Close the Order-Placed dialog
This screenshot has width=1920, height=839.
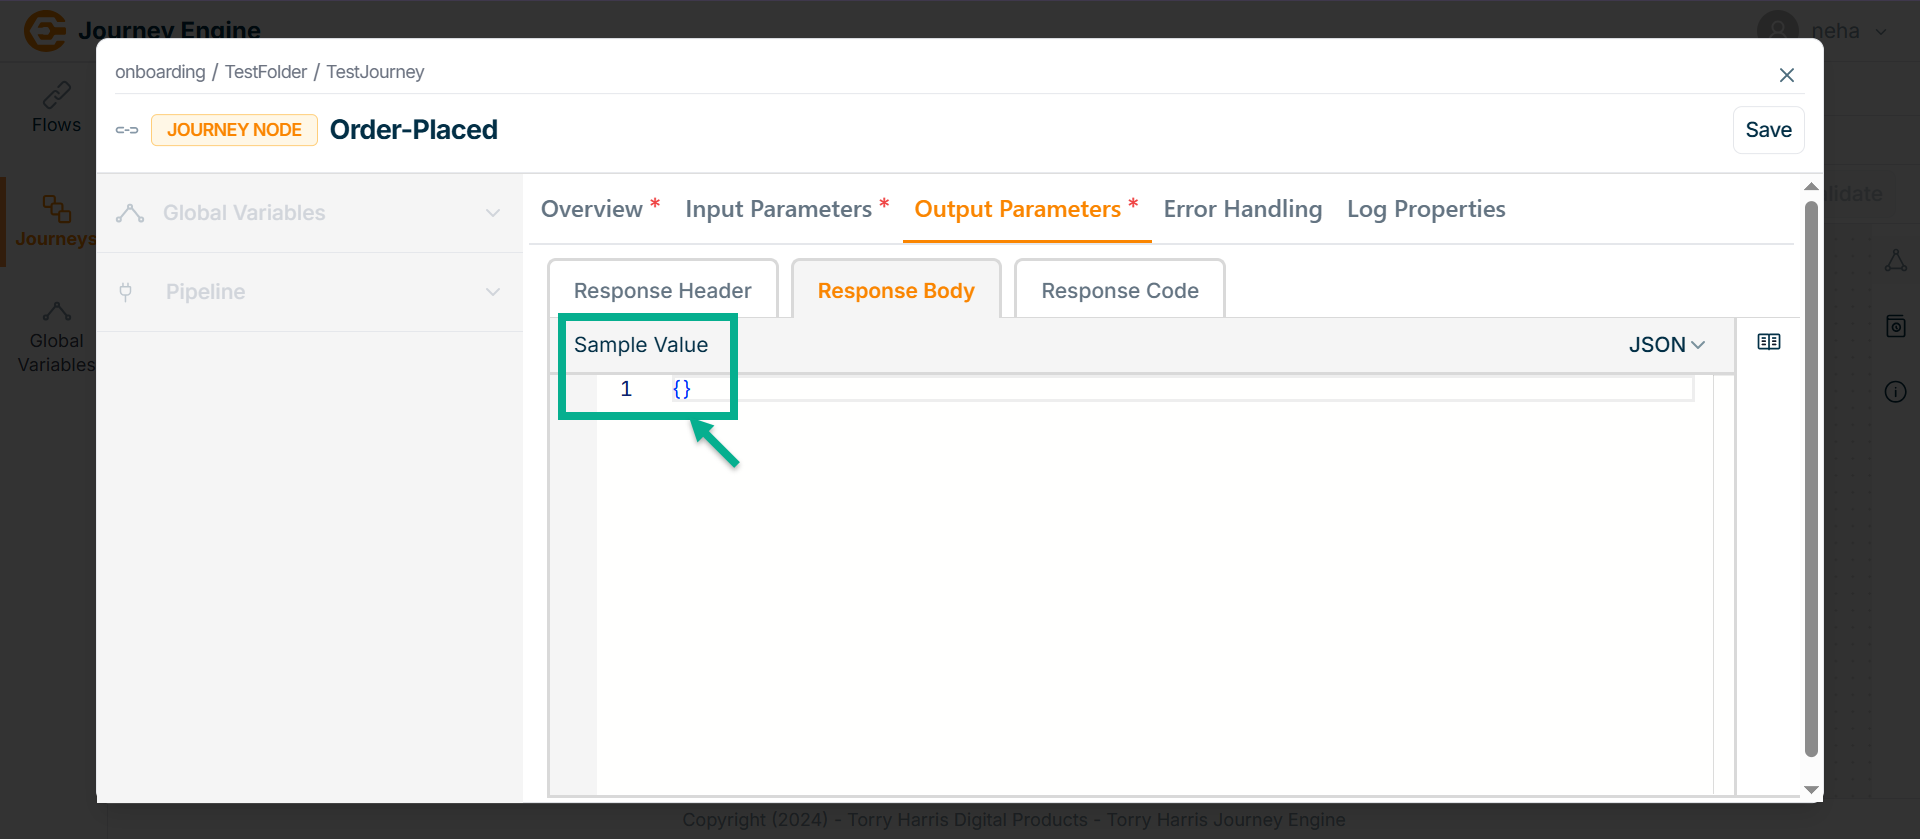pyautogui.click(x=1786, y=75)
